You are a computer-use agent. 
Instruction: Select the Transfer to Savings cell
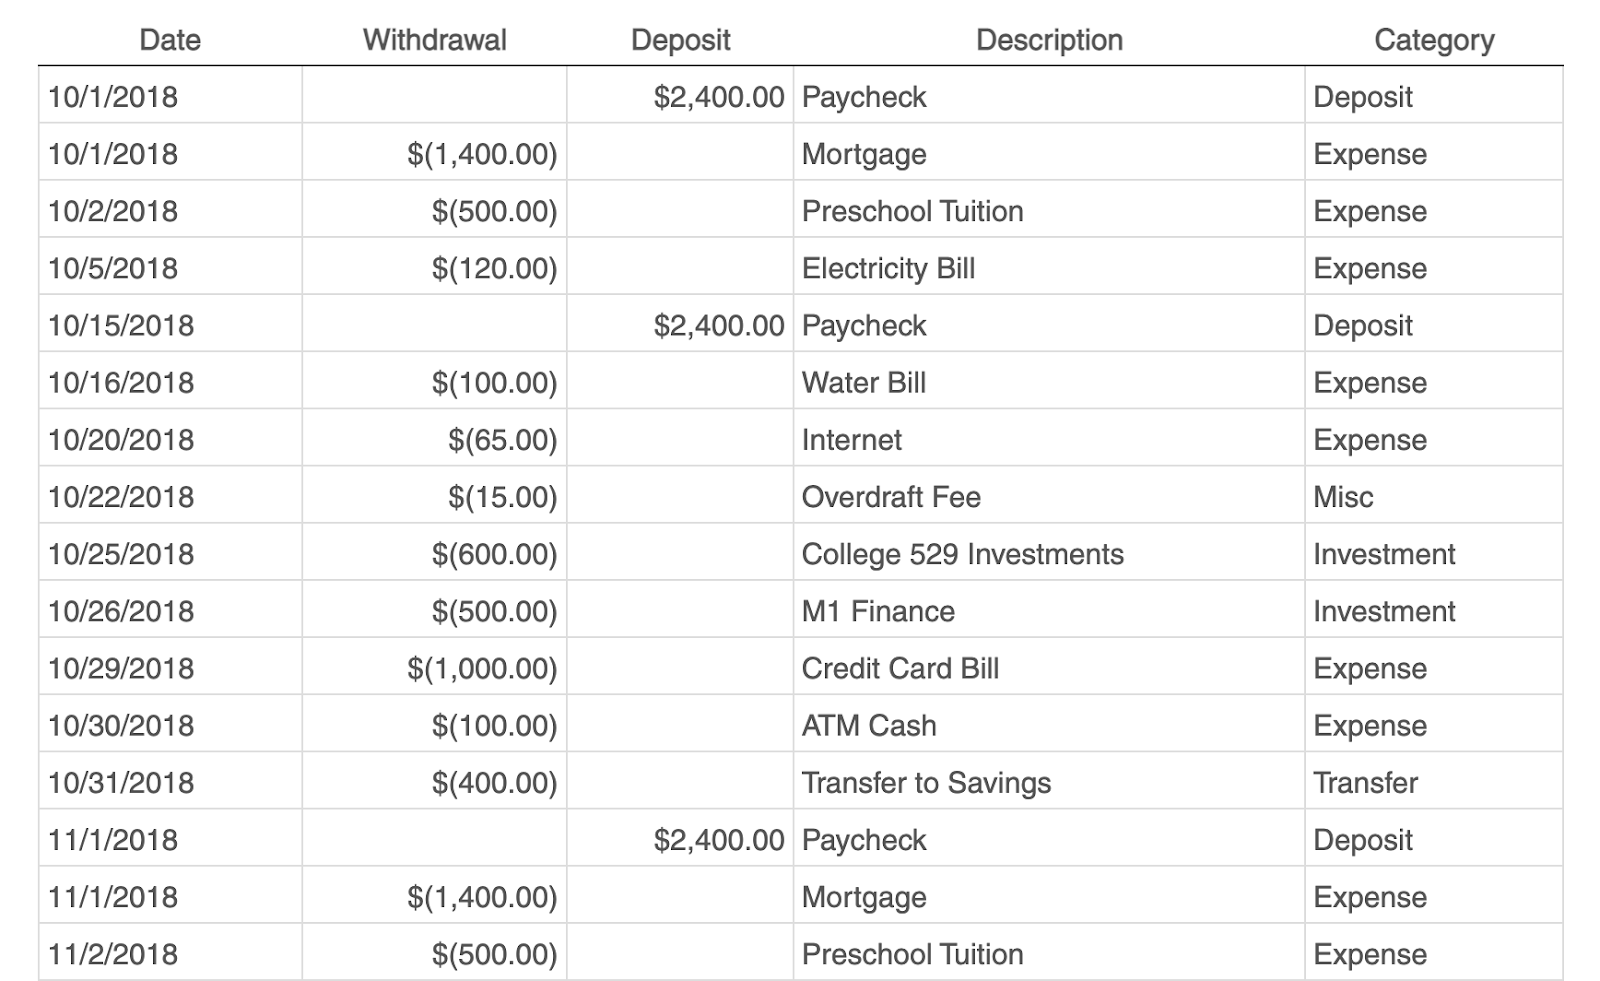926,783
